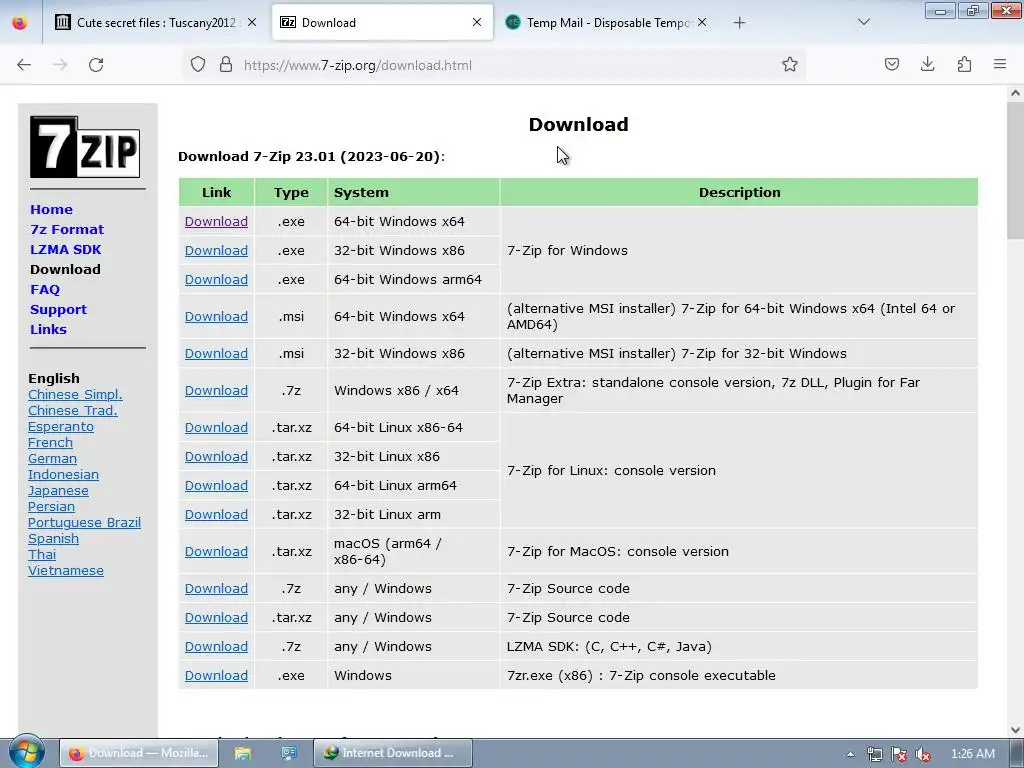Open the extensions puzzle icon

(964, 65)
